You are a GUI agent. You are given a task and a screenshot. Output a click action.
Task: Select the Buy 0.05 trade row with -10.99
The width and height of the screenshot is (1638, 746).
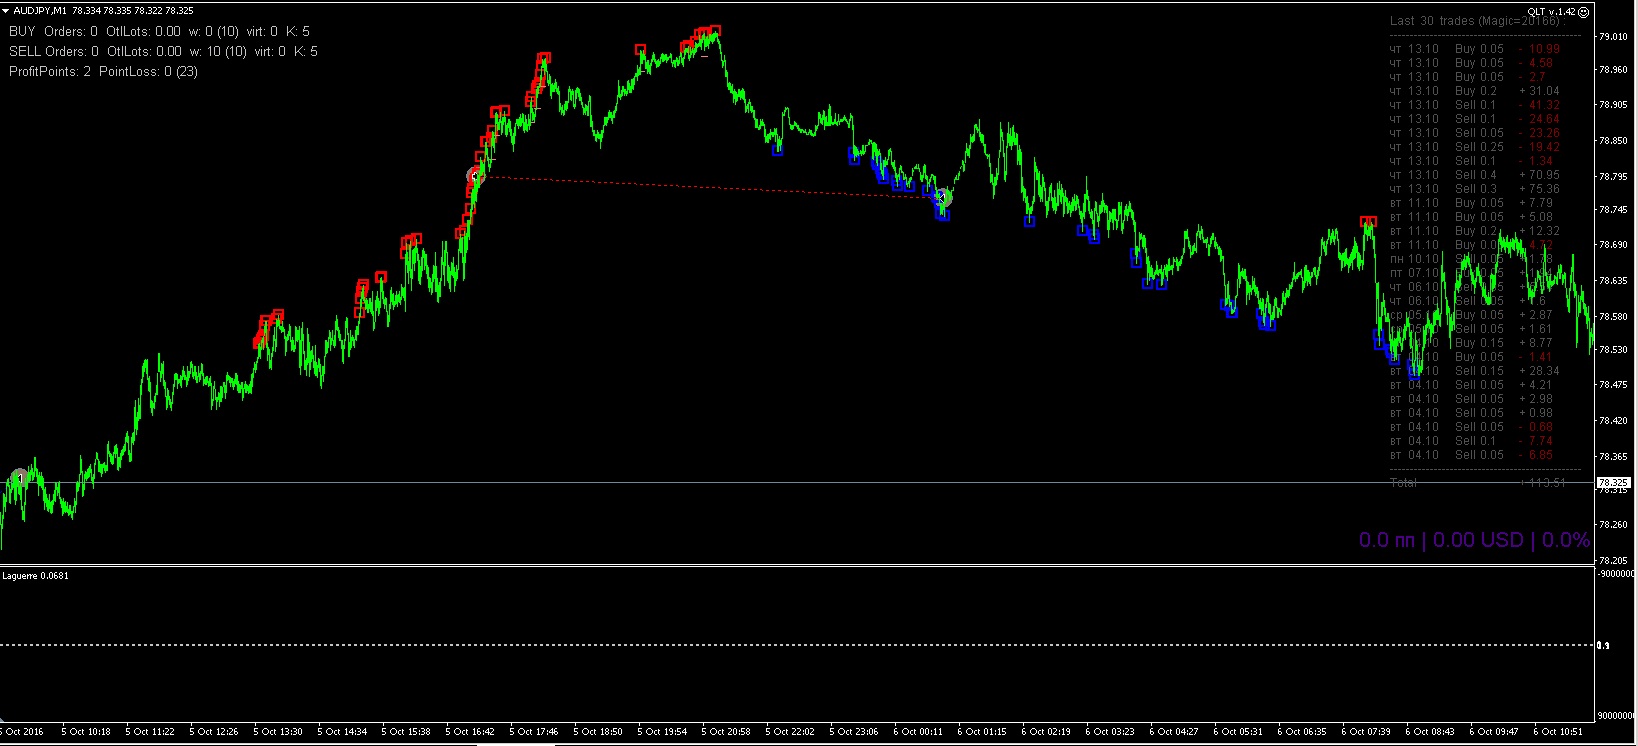click(x=1475, y=48)
